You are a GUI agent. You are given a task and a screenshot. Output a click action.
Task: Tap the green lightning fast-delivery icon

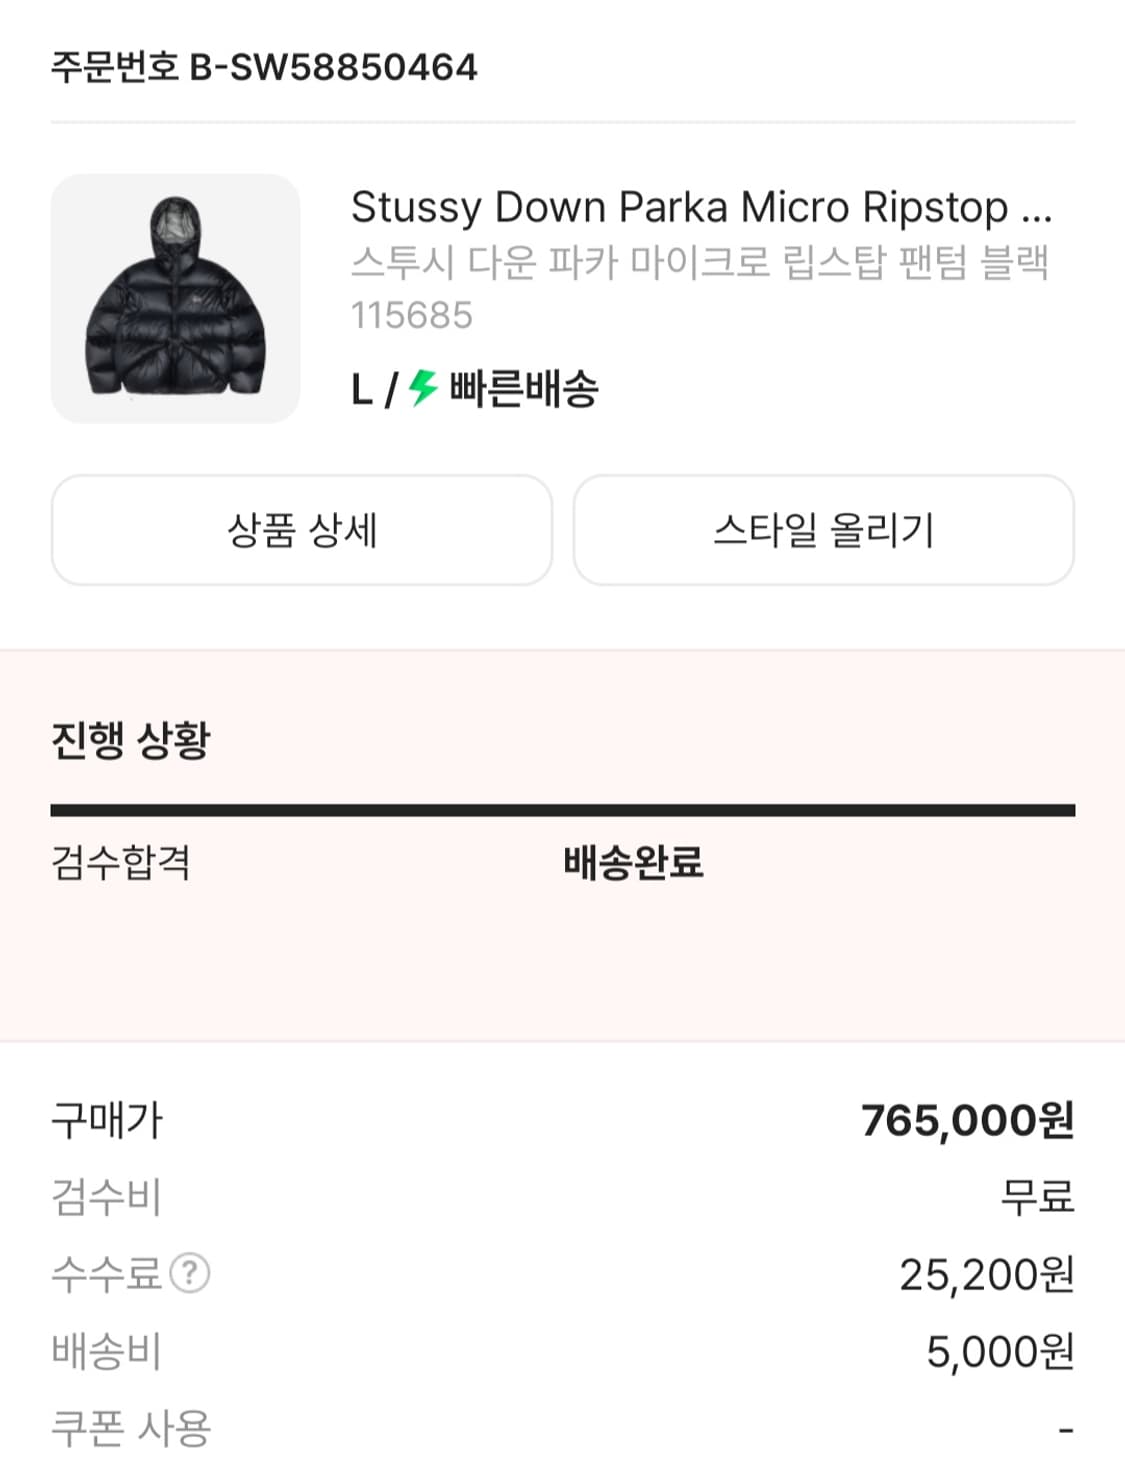coord(424,388)
